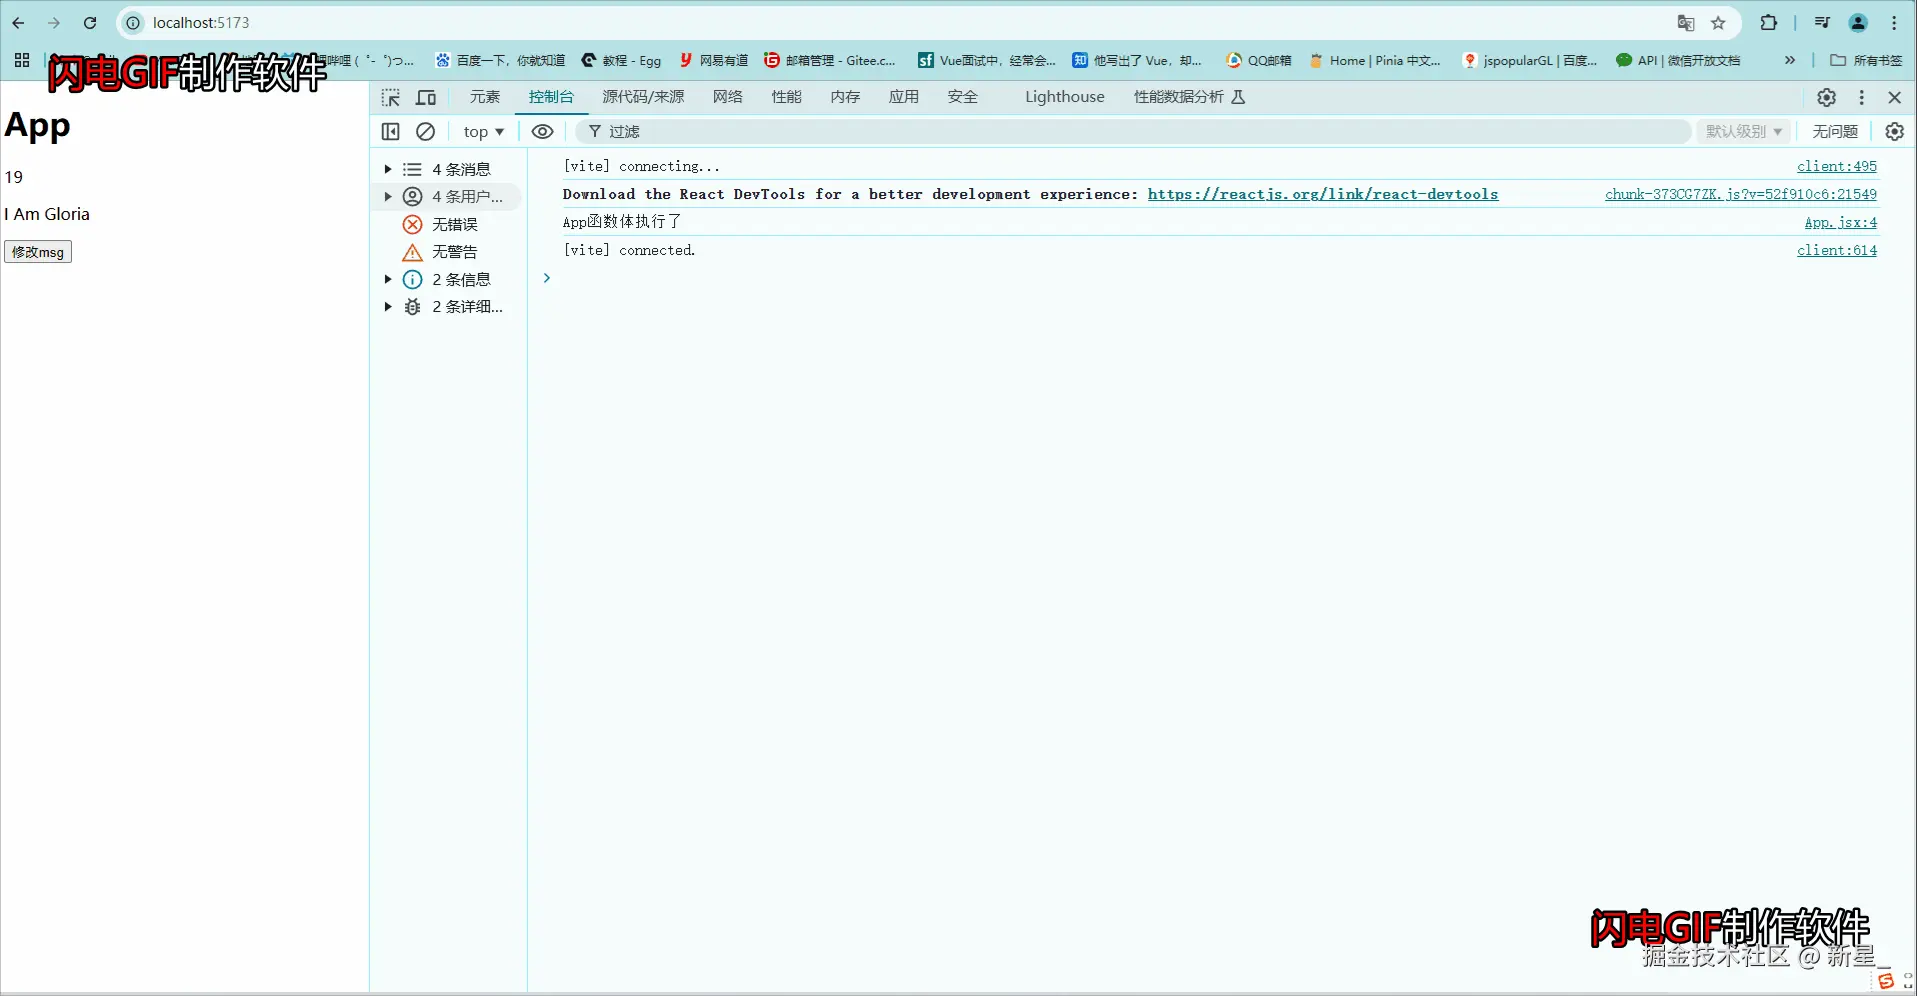
Task: Click the 无问题 issues indicator
Action: point(1834,131)
